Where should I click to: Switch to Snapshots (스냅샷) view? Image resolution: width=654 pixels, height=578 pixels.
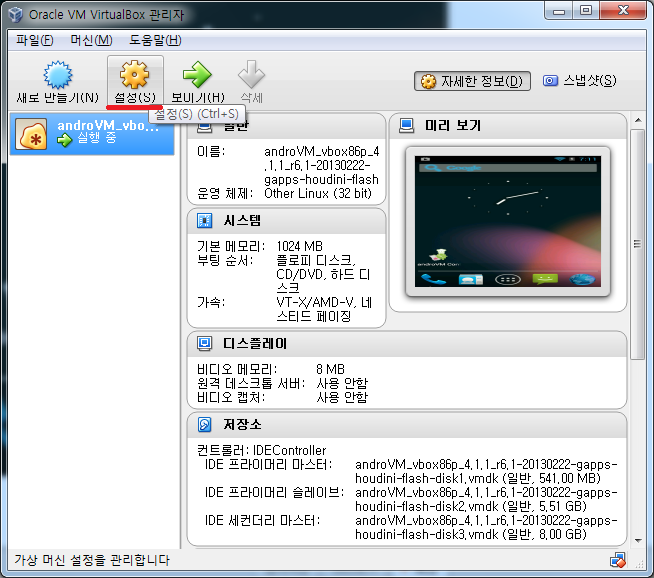[580, 80]
